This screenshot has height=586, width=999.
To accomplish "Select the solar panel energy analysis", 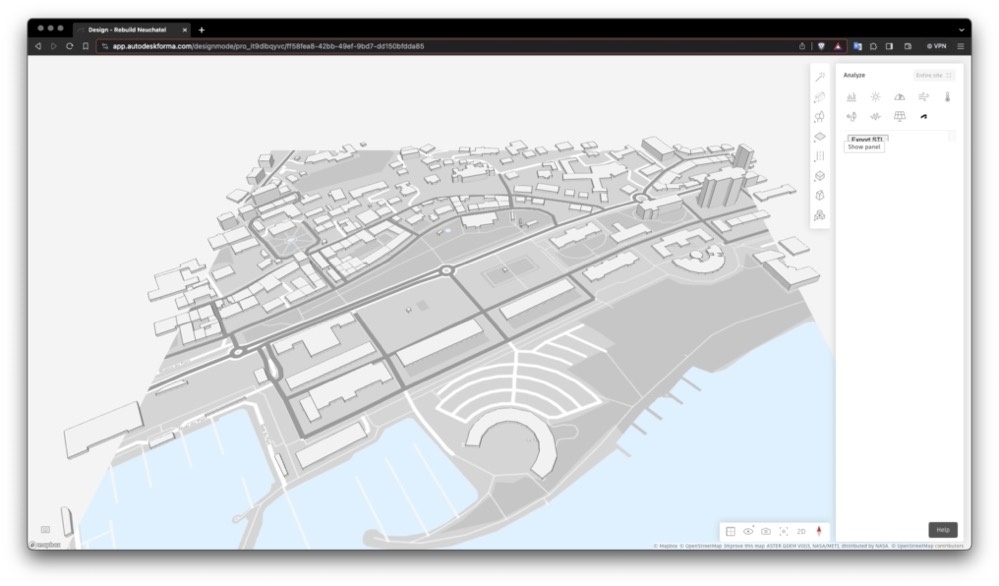I will point(899,116).
